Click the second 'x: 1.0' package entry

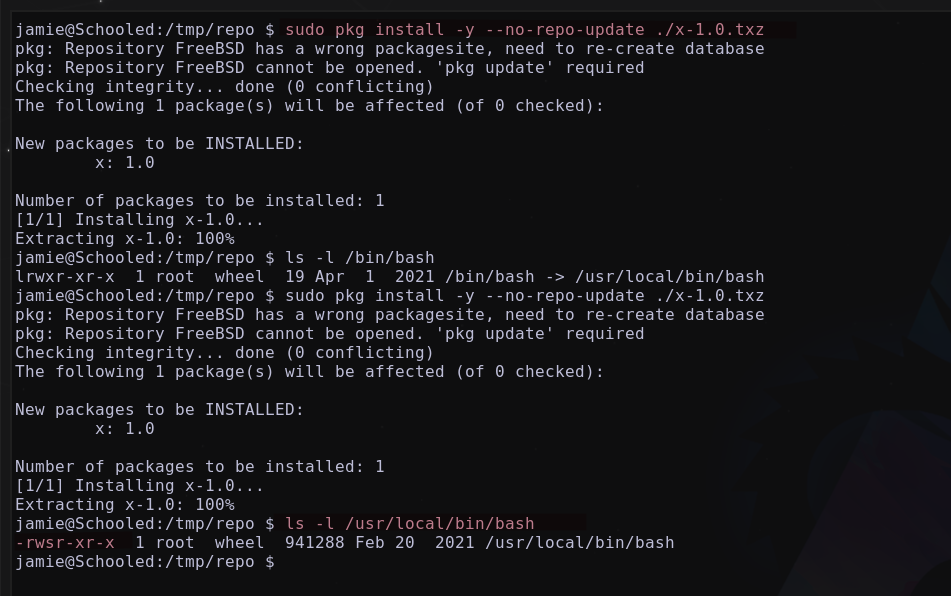[x=125, y=429]
